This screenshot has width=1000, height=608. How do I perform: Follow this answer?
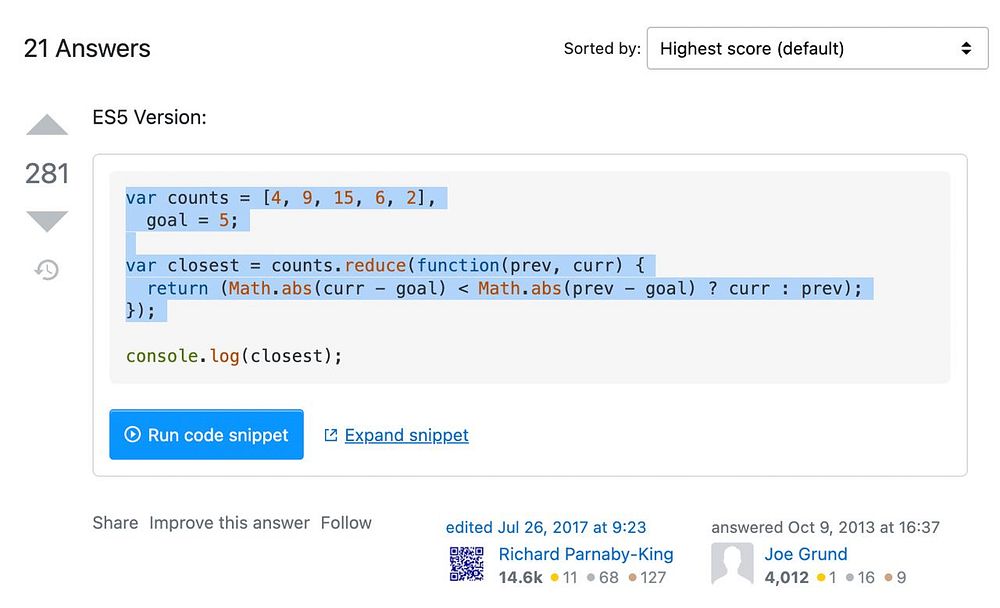346,523
